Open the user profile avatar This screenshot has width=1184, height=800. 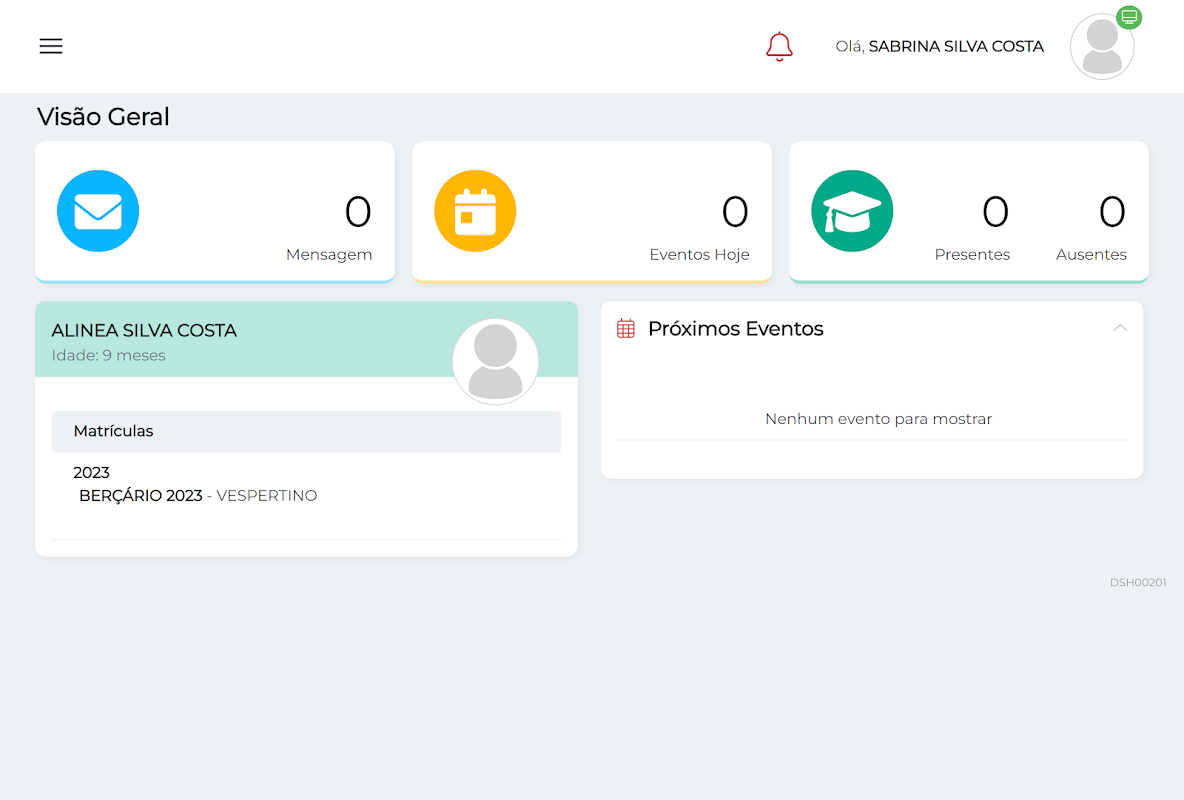tap(1102, 47)
